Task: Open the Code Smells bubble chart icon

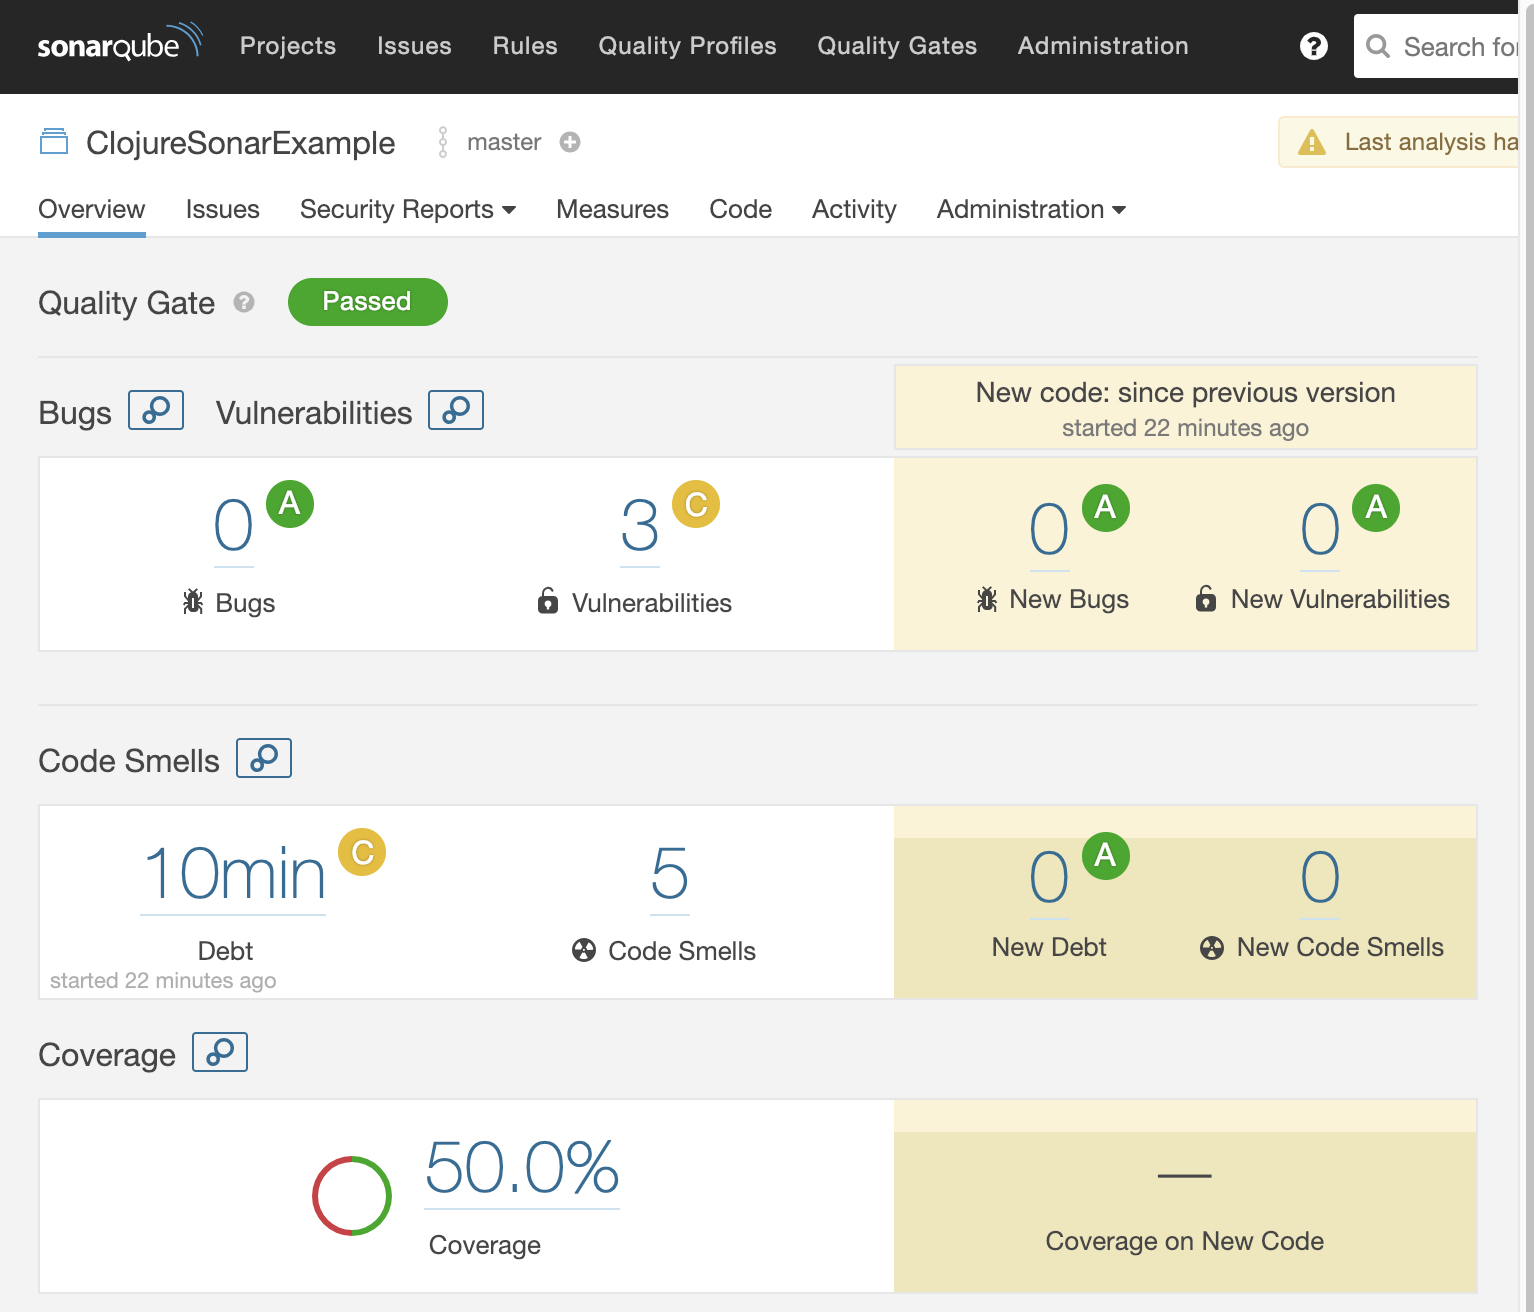Action: [264, 758]
